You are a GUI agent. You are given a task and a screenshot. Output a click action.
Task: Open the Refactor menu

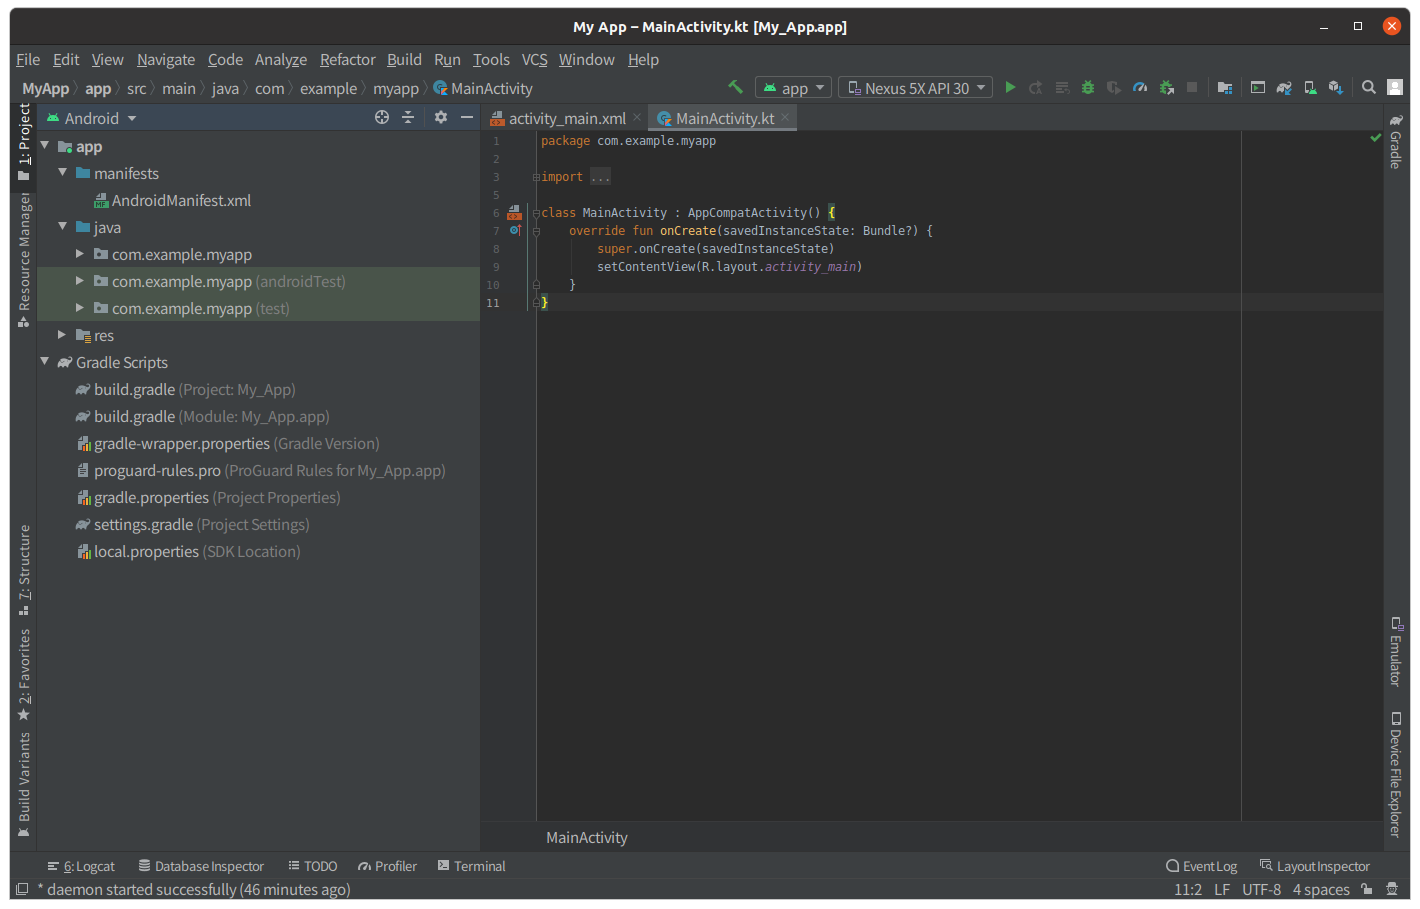tap(347, 60)
